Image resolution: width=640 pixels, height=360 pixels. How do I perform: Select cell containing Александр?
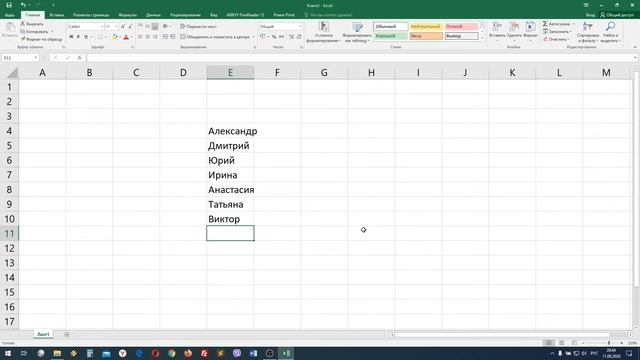(230, 131)
